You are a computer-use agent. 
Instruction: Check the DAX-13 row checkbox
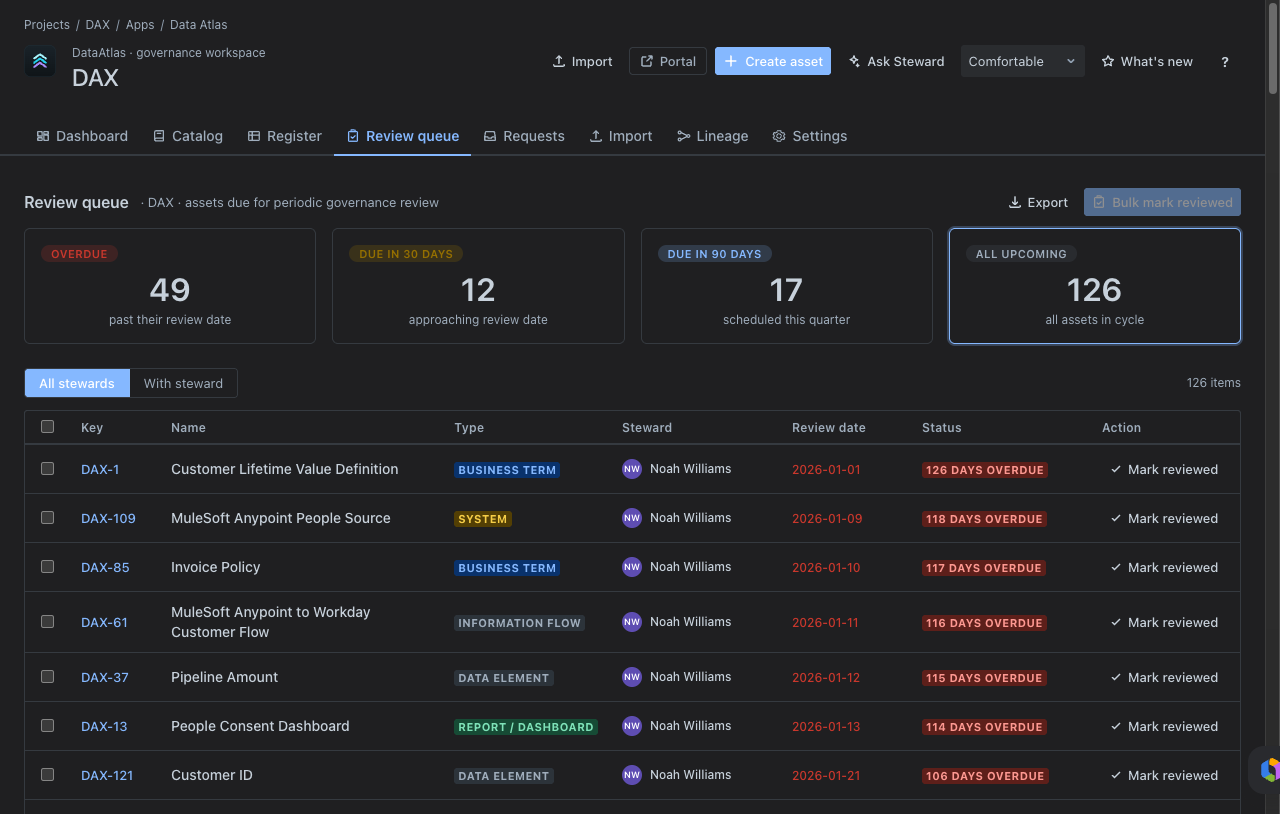coord(47,725)
